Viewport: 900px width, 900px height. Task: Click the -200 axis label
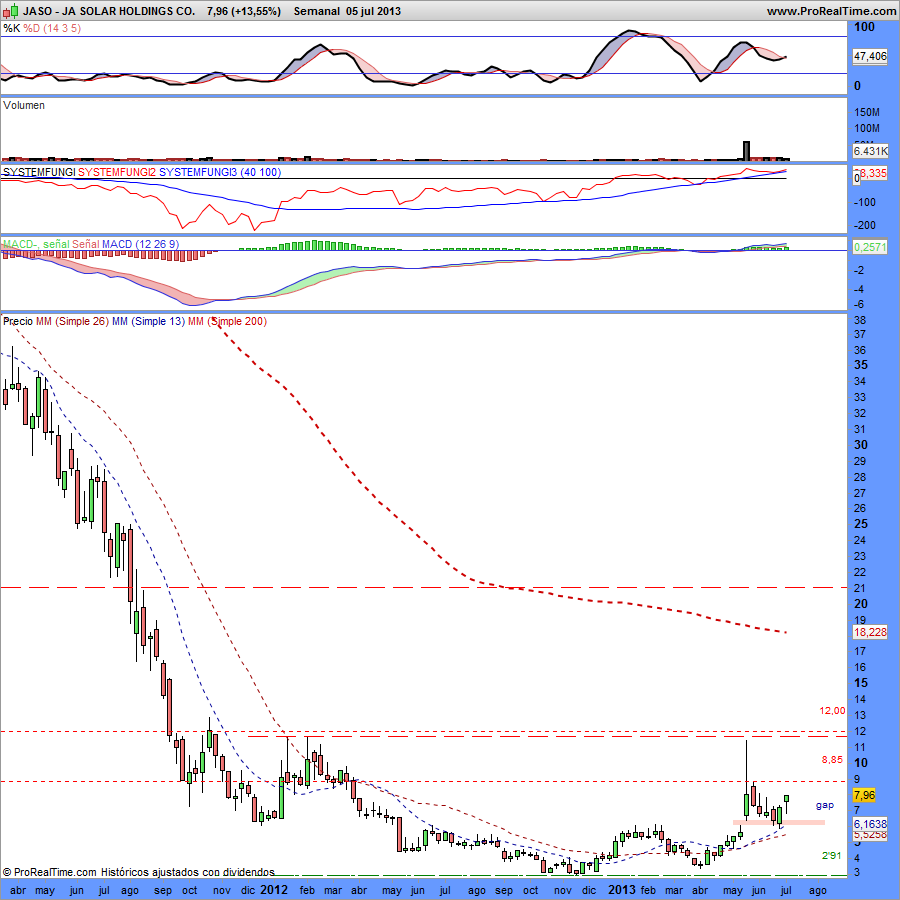point(863,226)
